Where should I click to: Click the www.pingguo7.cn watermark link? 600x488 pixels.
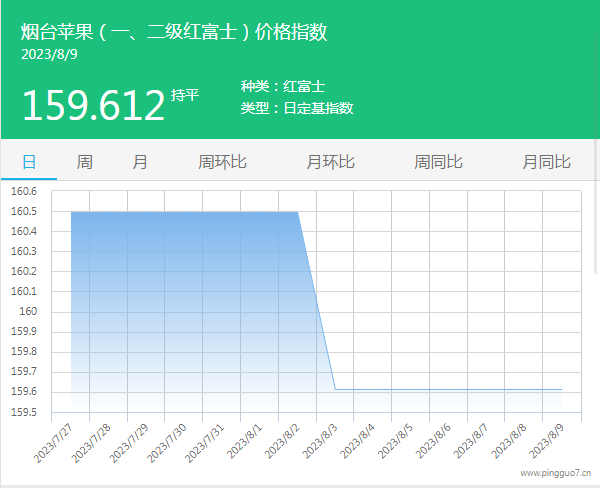(x=555, y=473)
